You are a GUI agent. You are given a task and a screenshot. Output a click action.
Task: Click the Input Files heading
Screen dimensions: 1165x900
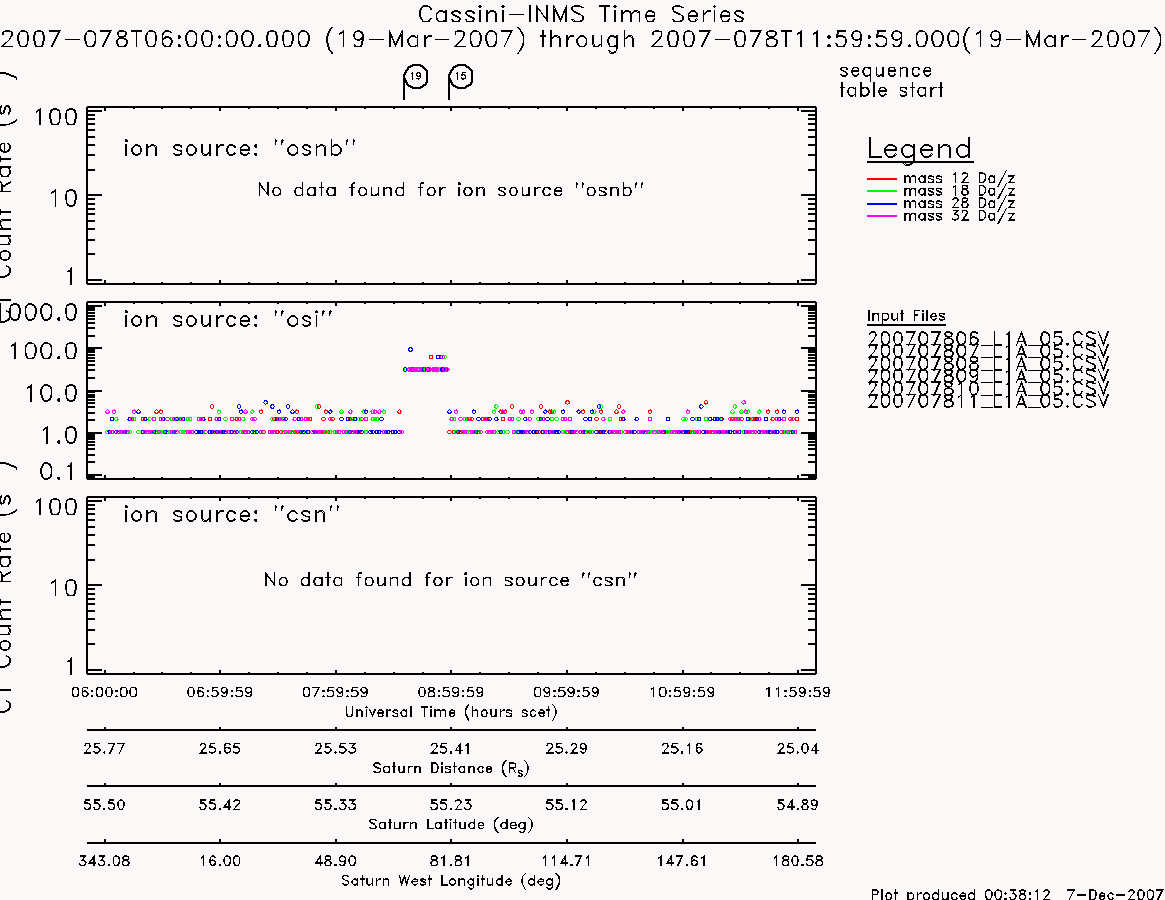pyautogui.click(x=906, y=316)
